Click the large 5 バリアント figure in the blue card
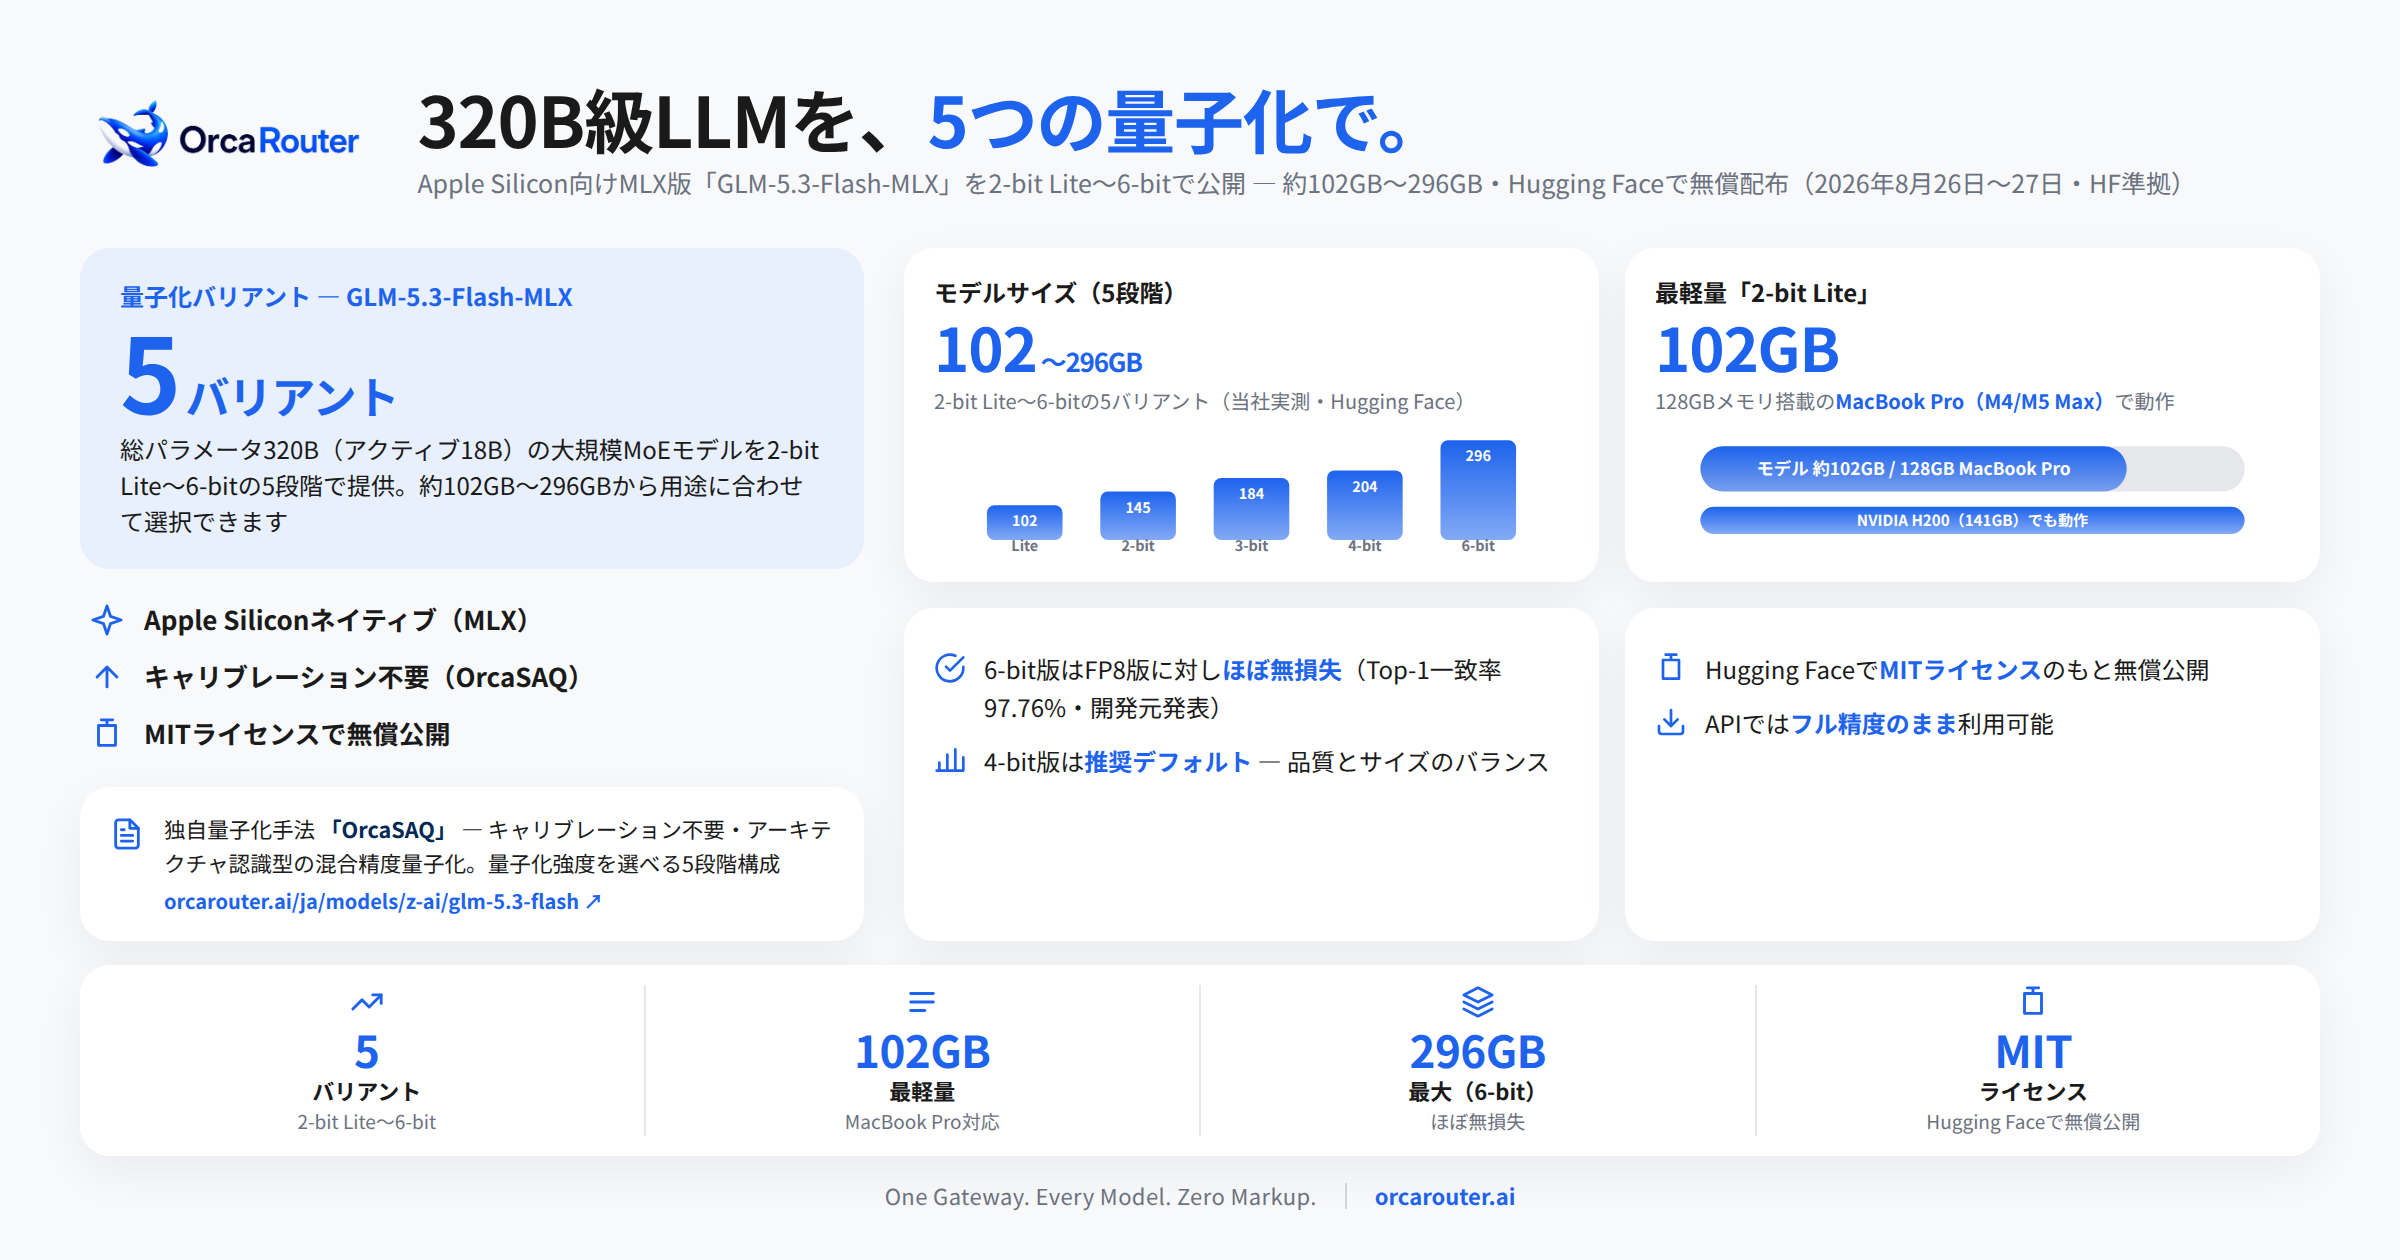 [258, 377]
